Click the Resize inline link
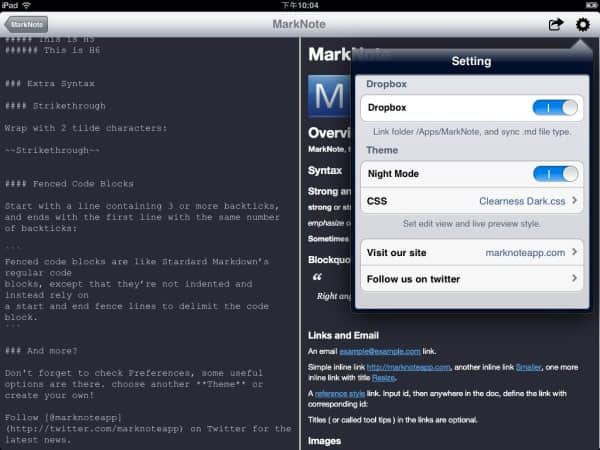Image resolution: width=600 pixels, height=450 pixels. 383,378
